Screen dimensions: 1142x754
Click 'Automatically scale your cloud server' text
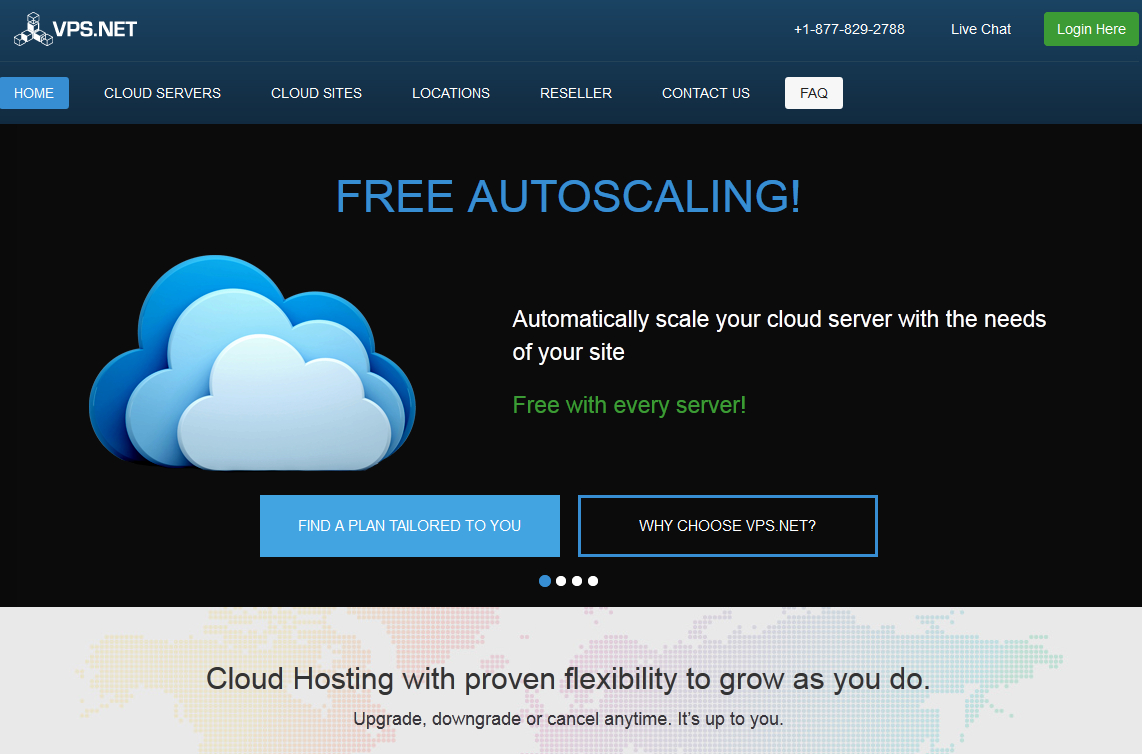point(779,335)
